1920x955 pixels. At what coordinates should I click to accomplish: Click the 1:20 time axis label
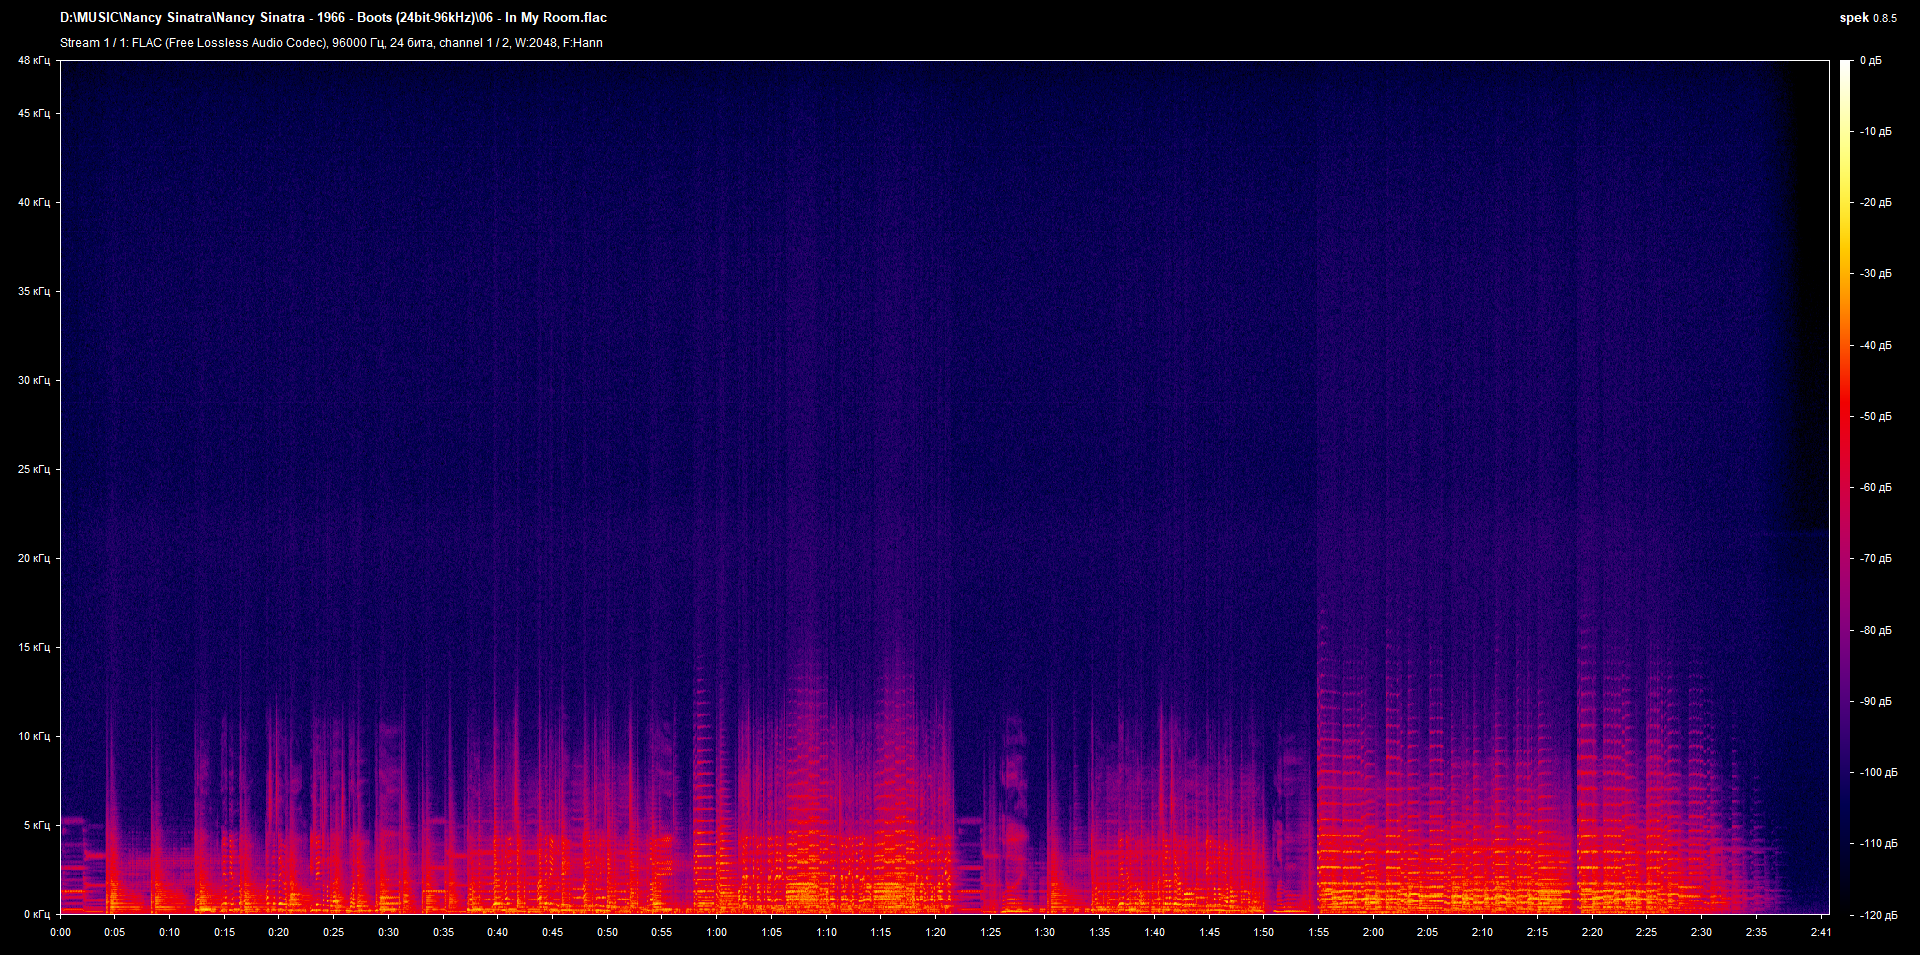(935, 932)
